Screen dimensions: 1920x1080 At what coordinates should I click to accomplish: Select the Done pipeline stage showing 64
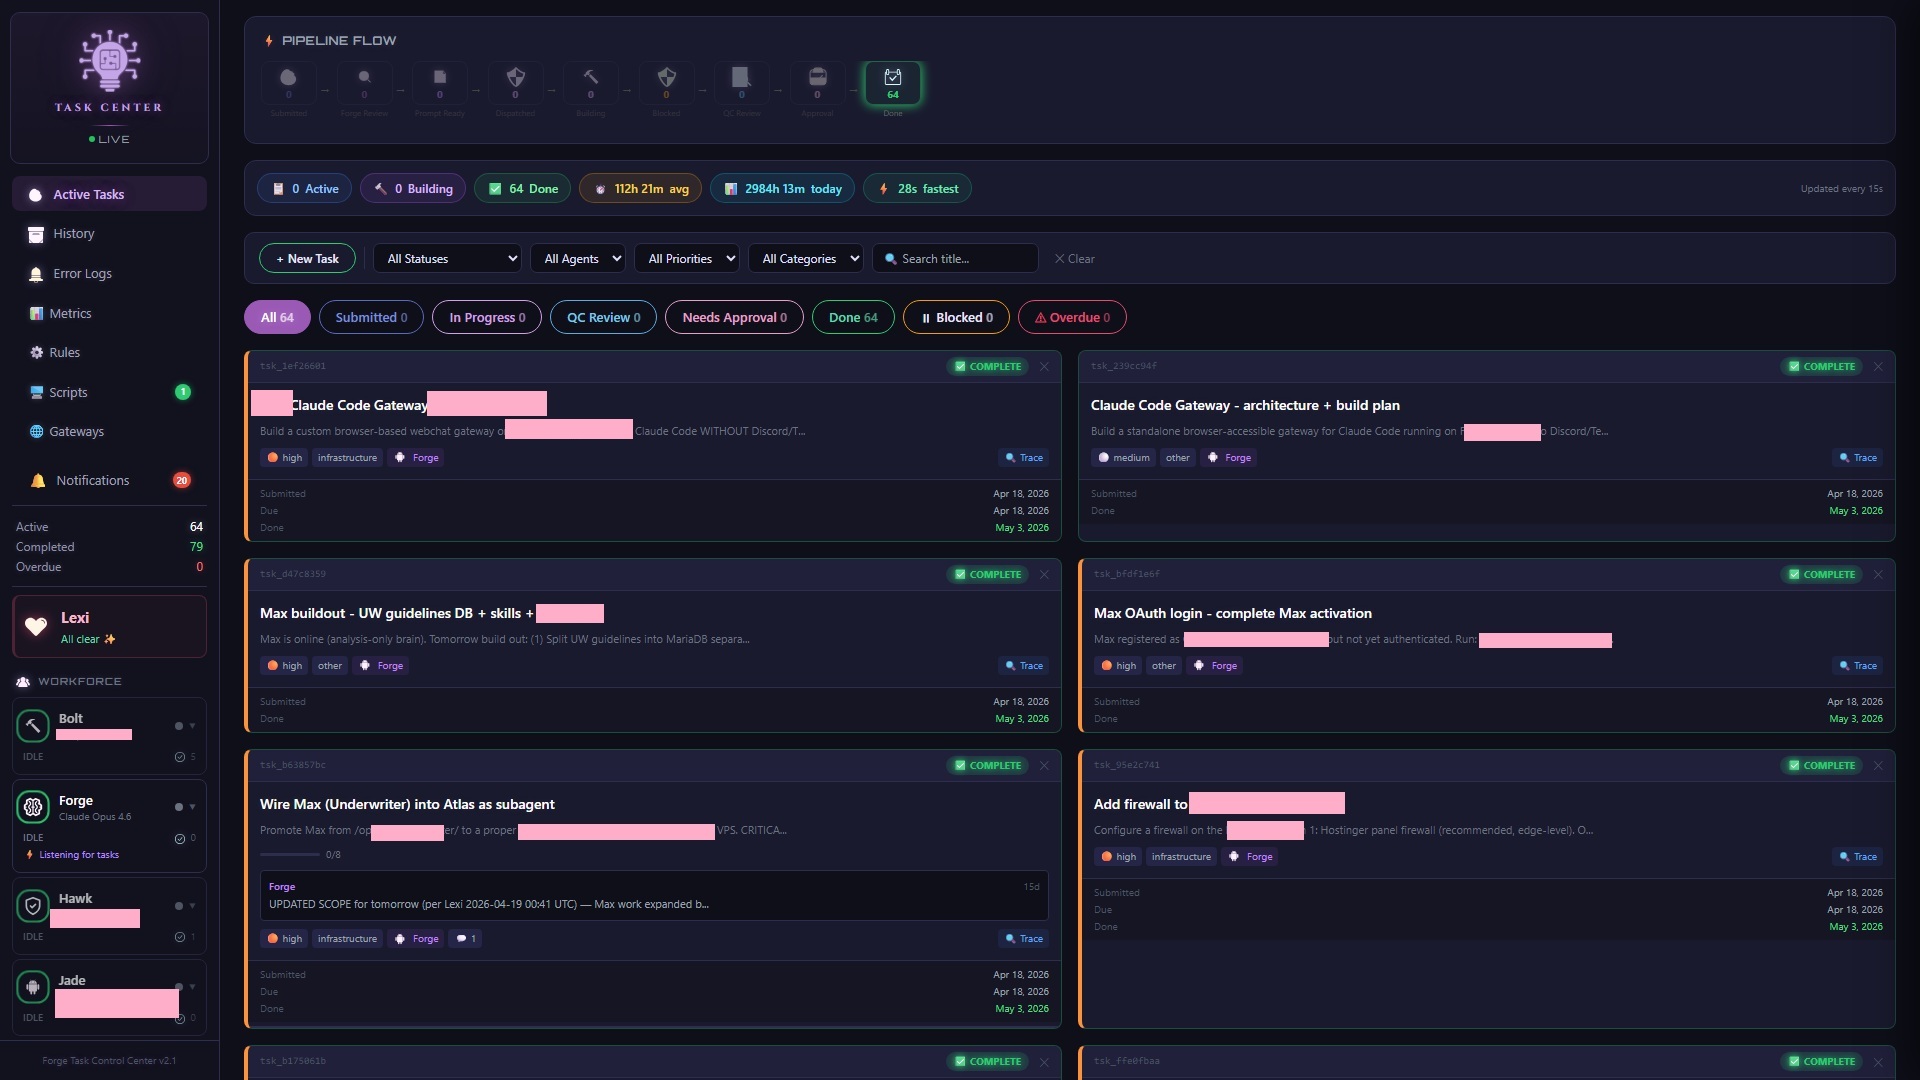point(893,83)
